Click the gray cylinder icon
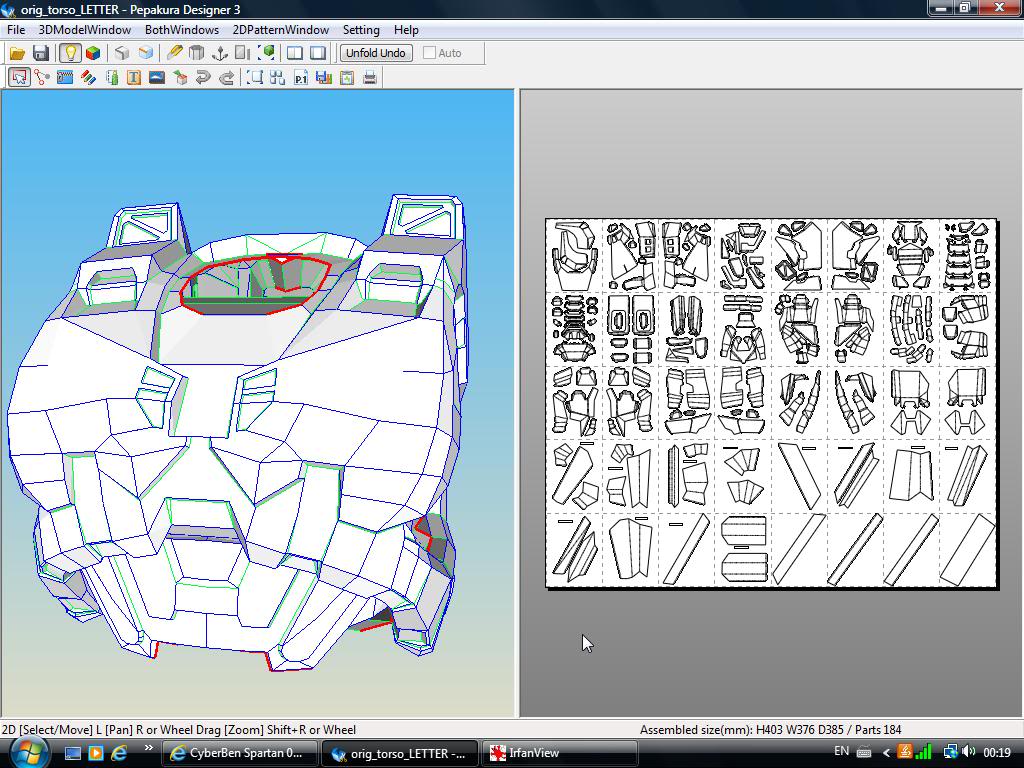This screenshot has height=768, width=1024. [197, 53]
